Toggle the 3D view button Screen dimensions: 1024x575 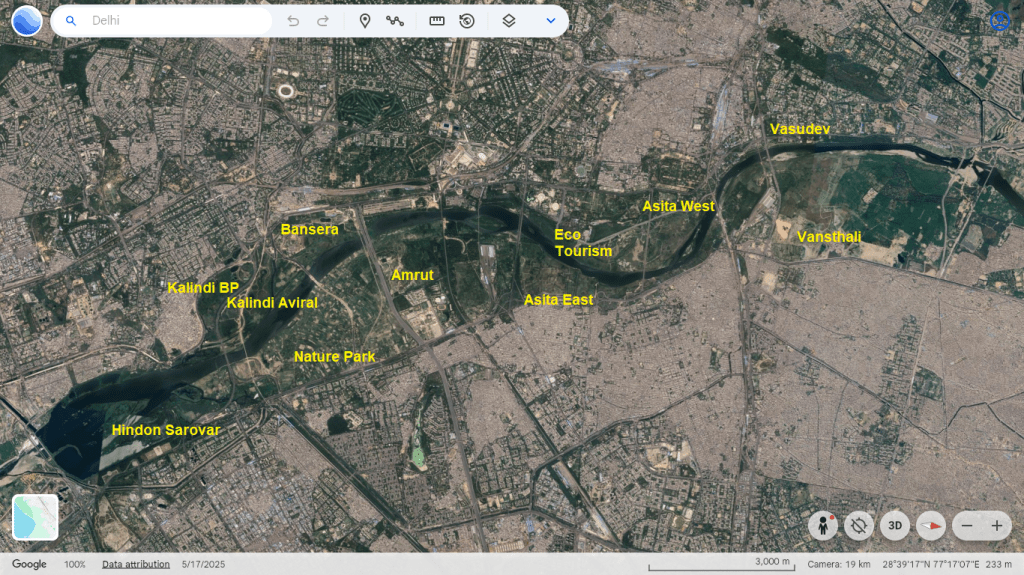pos(895,525)
